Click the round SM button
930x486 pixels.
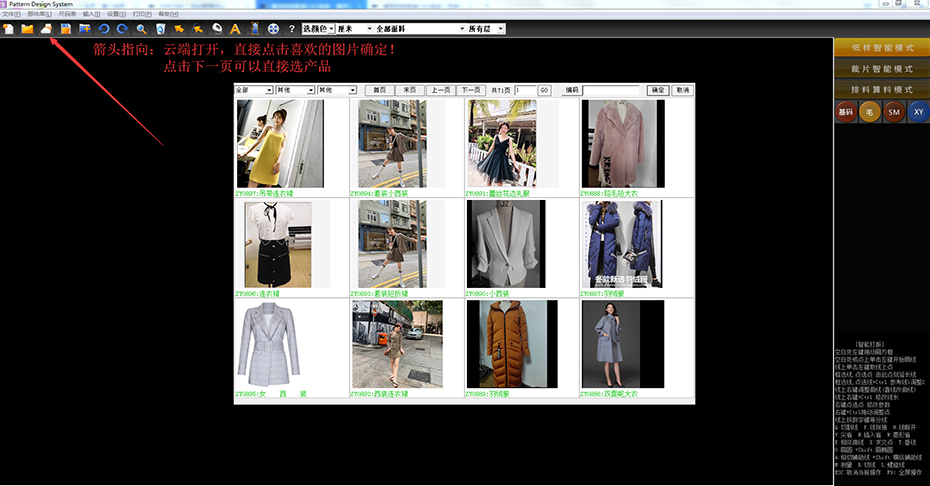click(893, 113)
